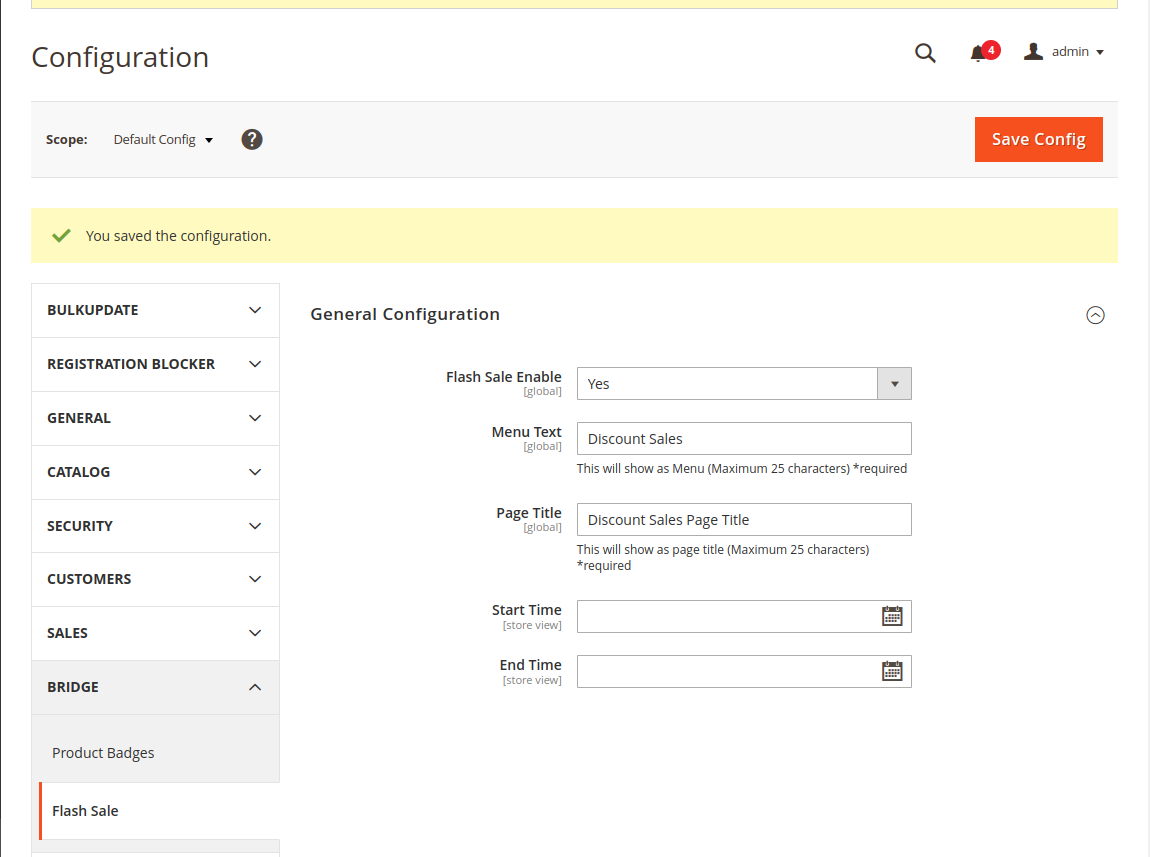Click the help question mark icon
The width and height of the screenshot is (1150, 857).
[x=252, y=140]
